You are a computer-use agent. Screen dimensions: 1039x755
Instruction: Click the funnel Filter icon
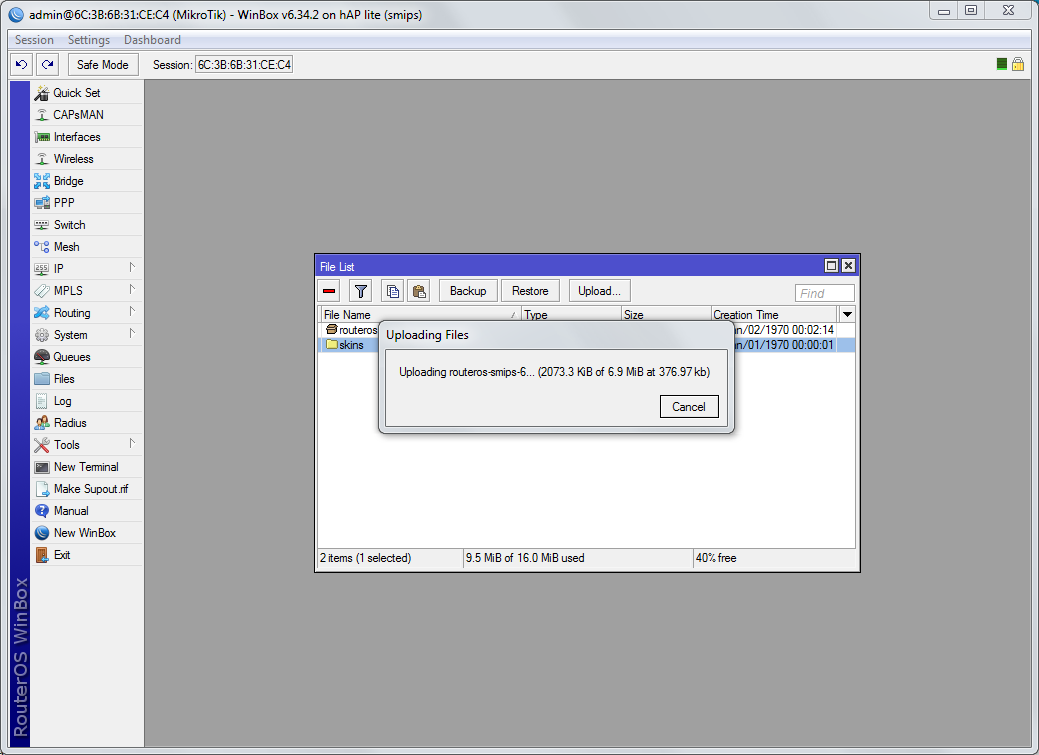tap(361, 291)
